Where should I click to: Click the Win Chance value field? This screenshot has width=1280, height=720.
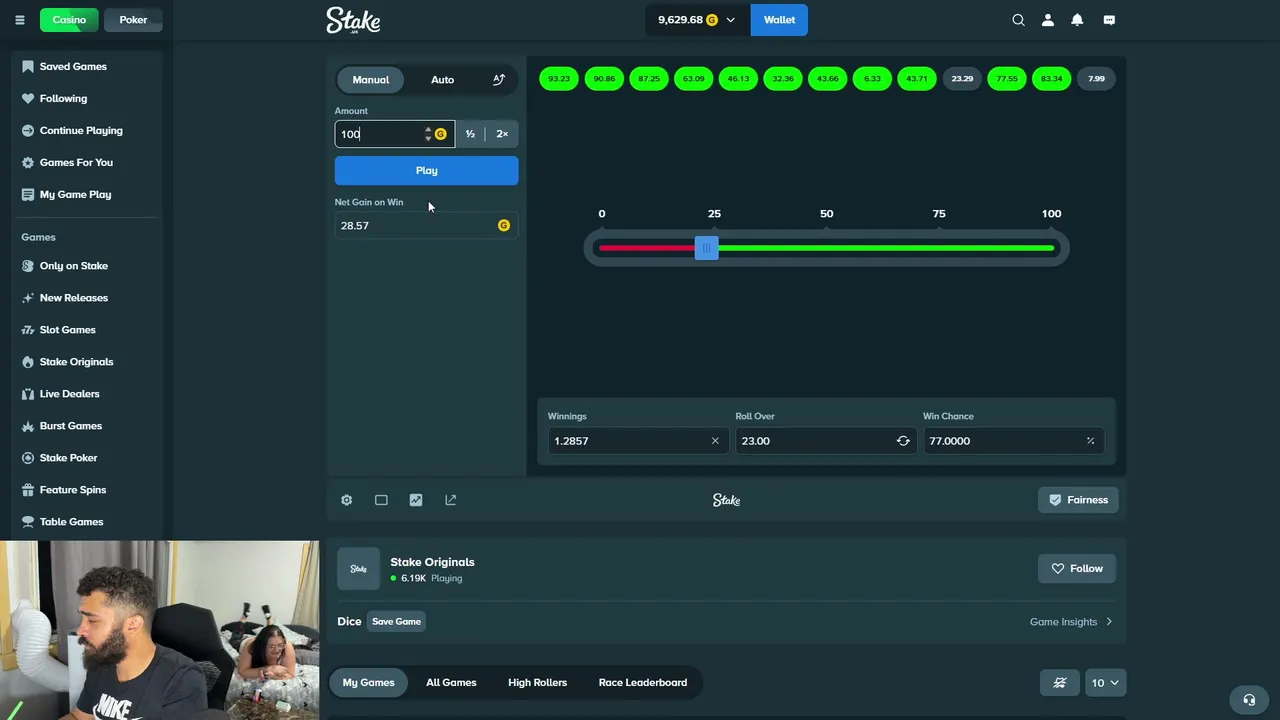1013,441
